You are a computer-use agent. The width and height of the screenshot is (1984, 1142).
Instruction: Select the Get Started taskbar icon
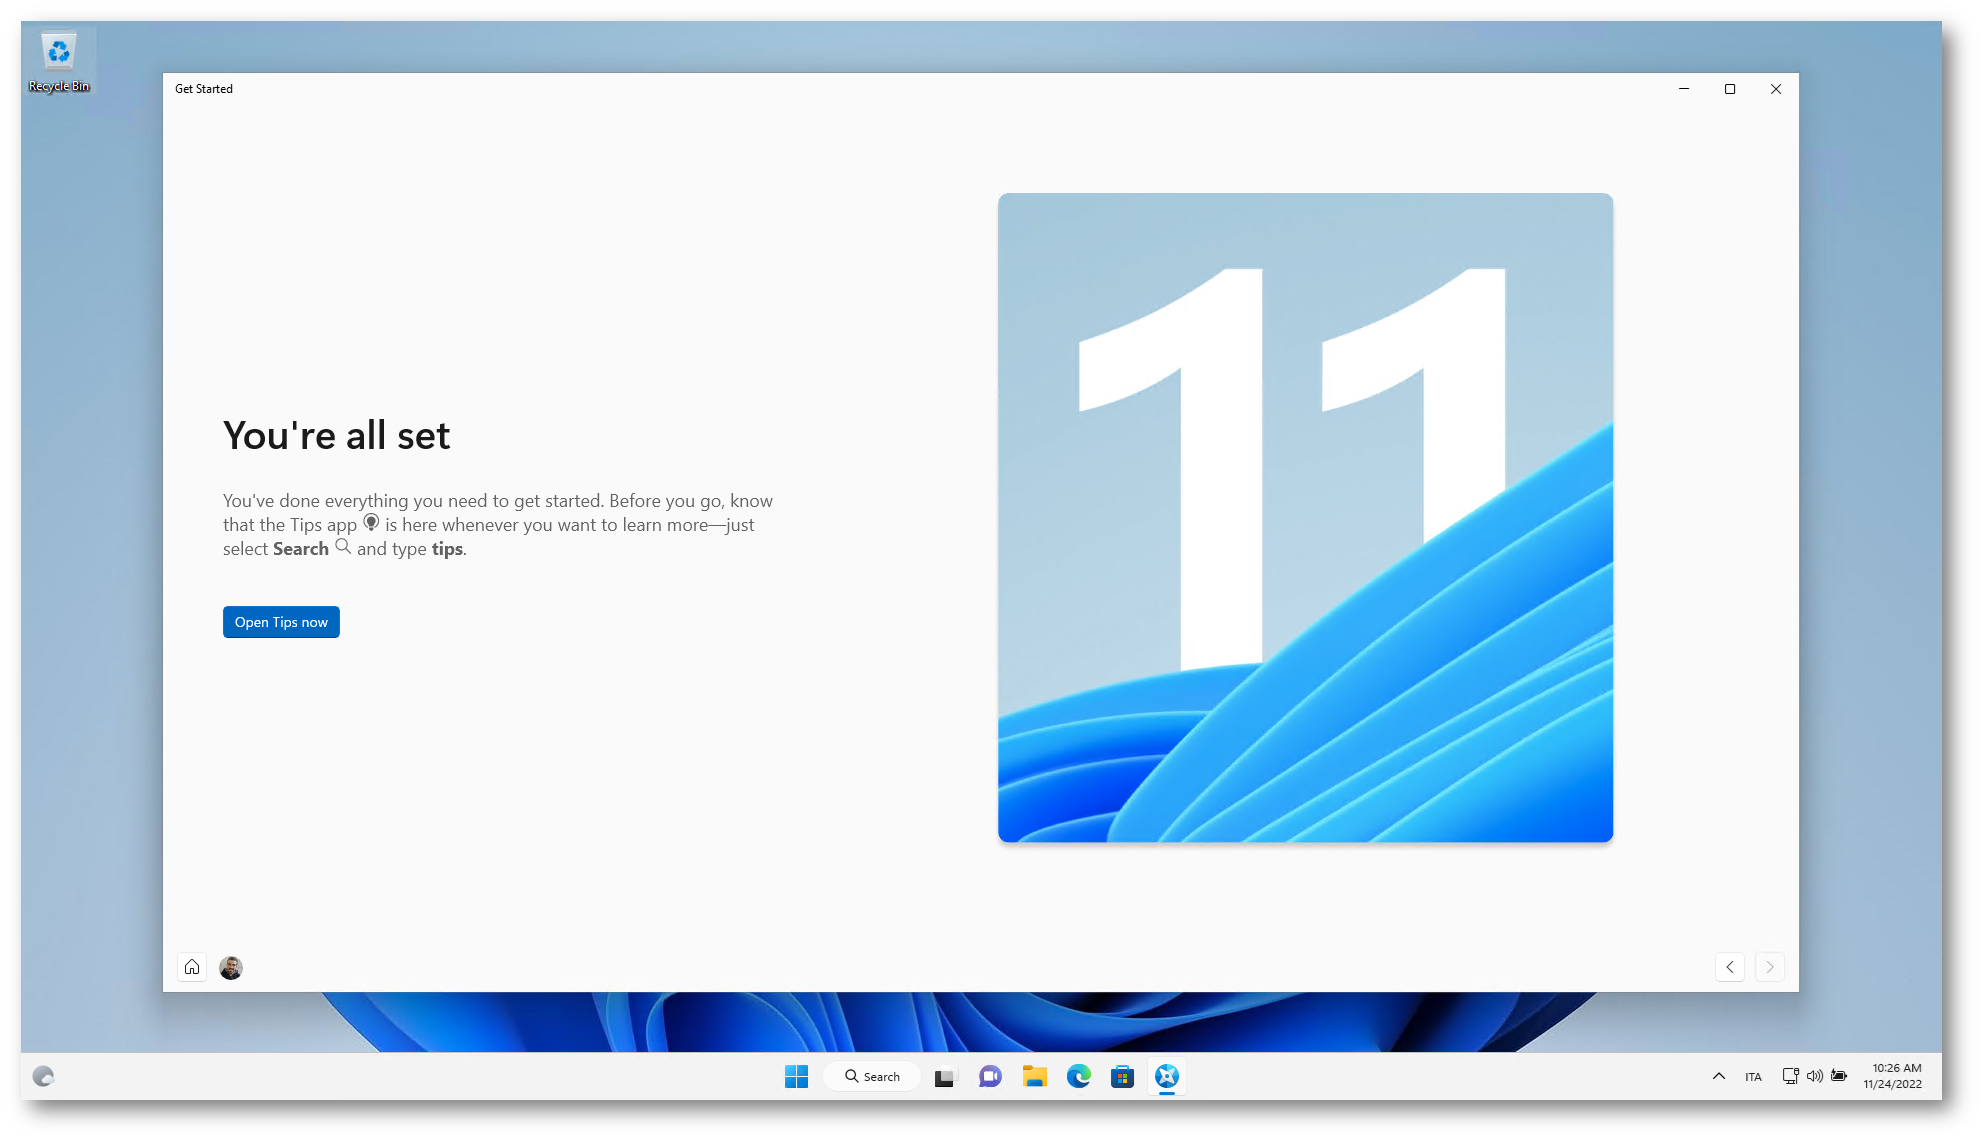(1167, 1076)
